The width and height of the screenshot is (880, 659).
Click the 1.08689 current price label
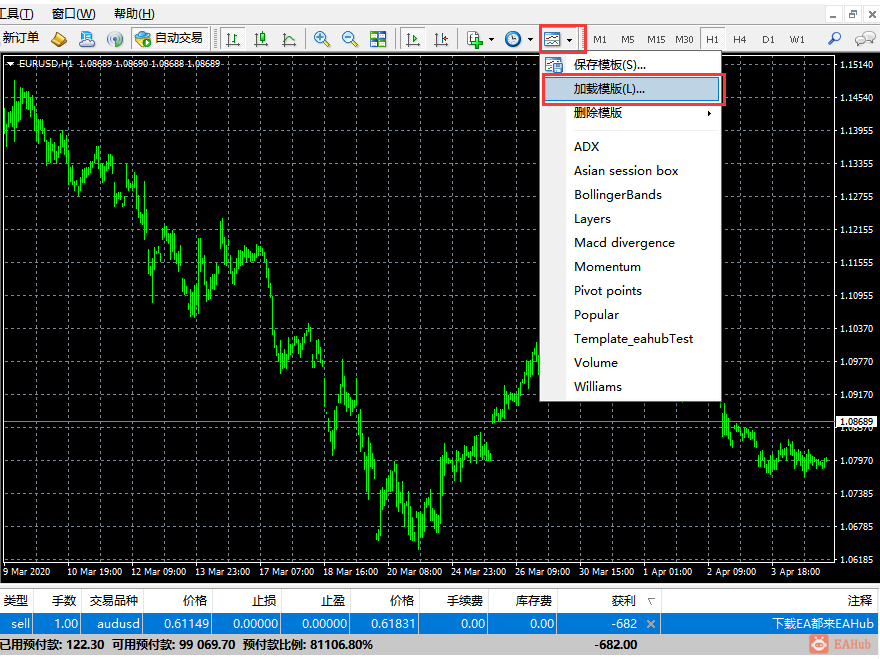point(856,422)
